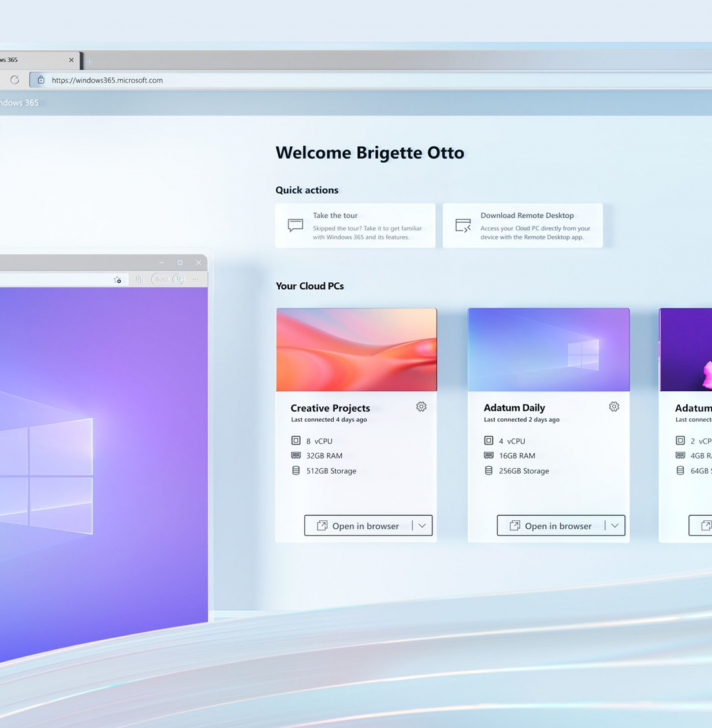Screen dimensions: 712x728
Task: Click 'Last connected 2 days ago' text
Action: point(522,420)
